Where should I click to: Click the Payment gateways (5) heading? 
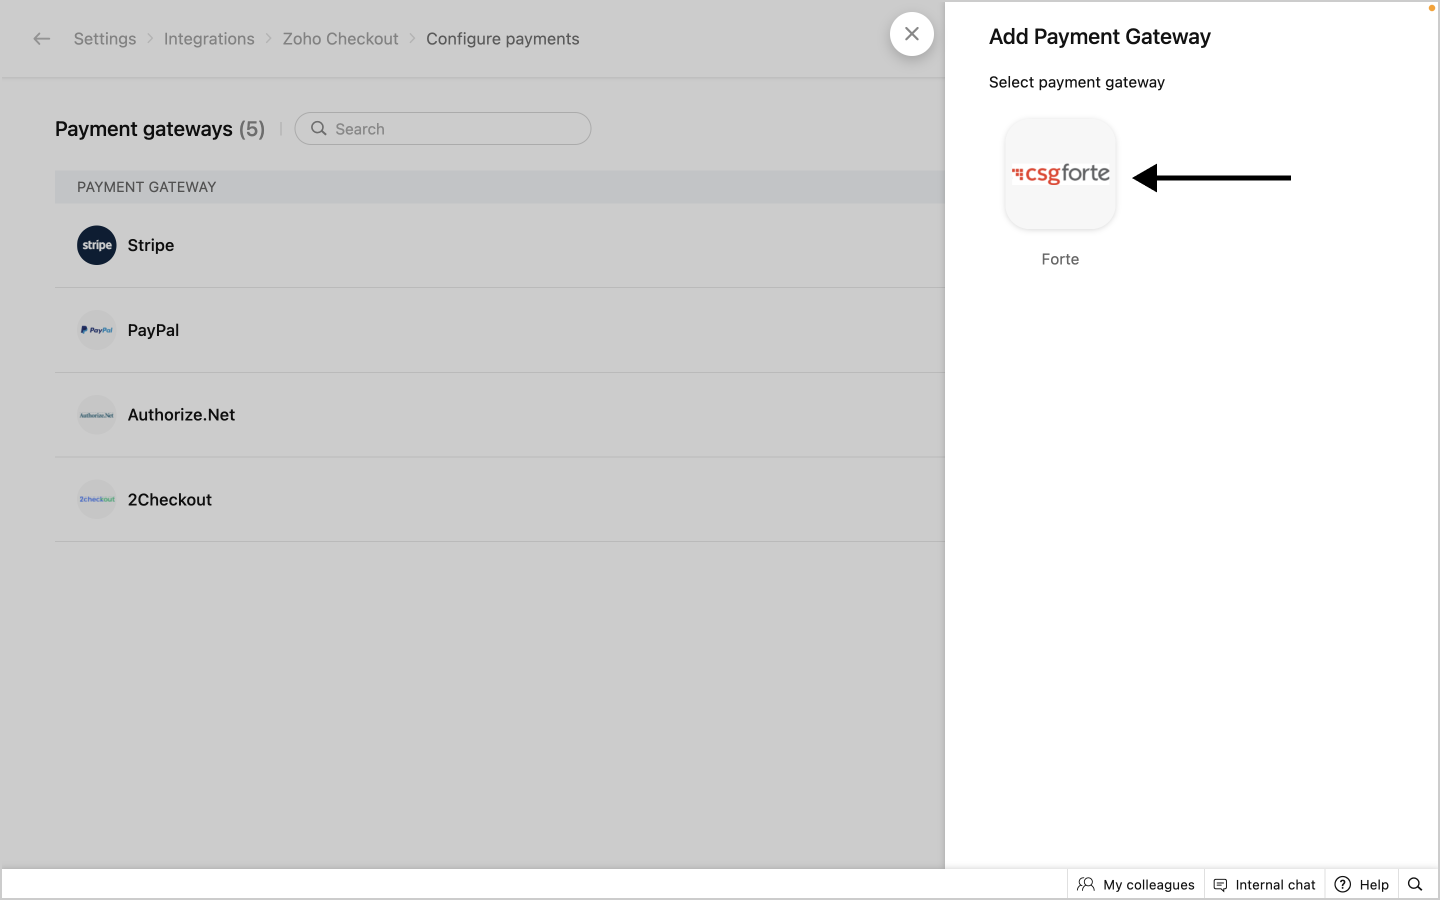(160, 129)
